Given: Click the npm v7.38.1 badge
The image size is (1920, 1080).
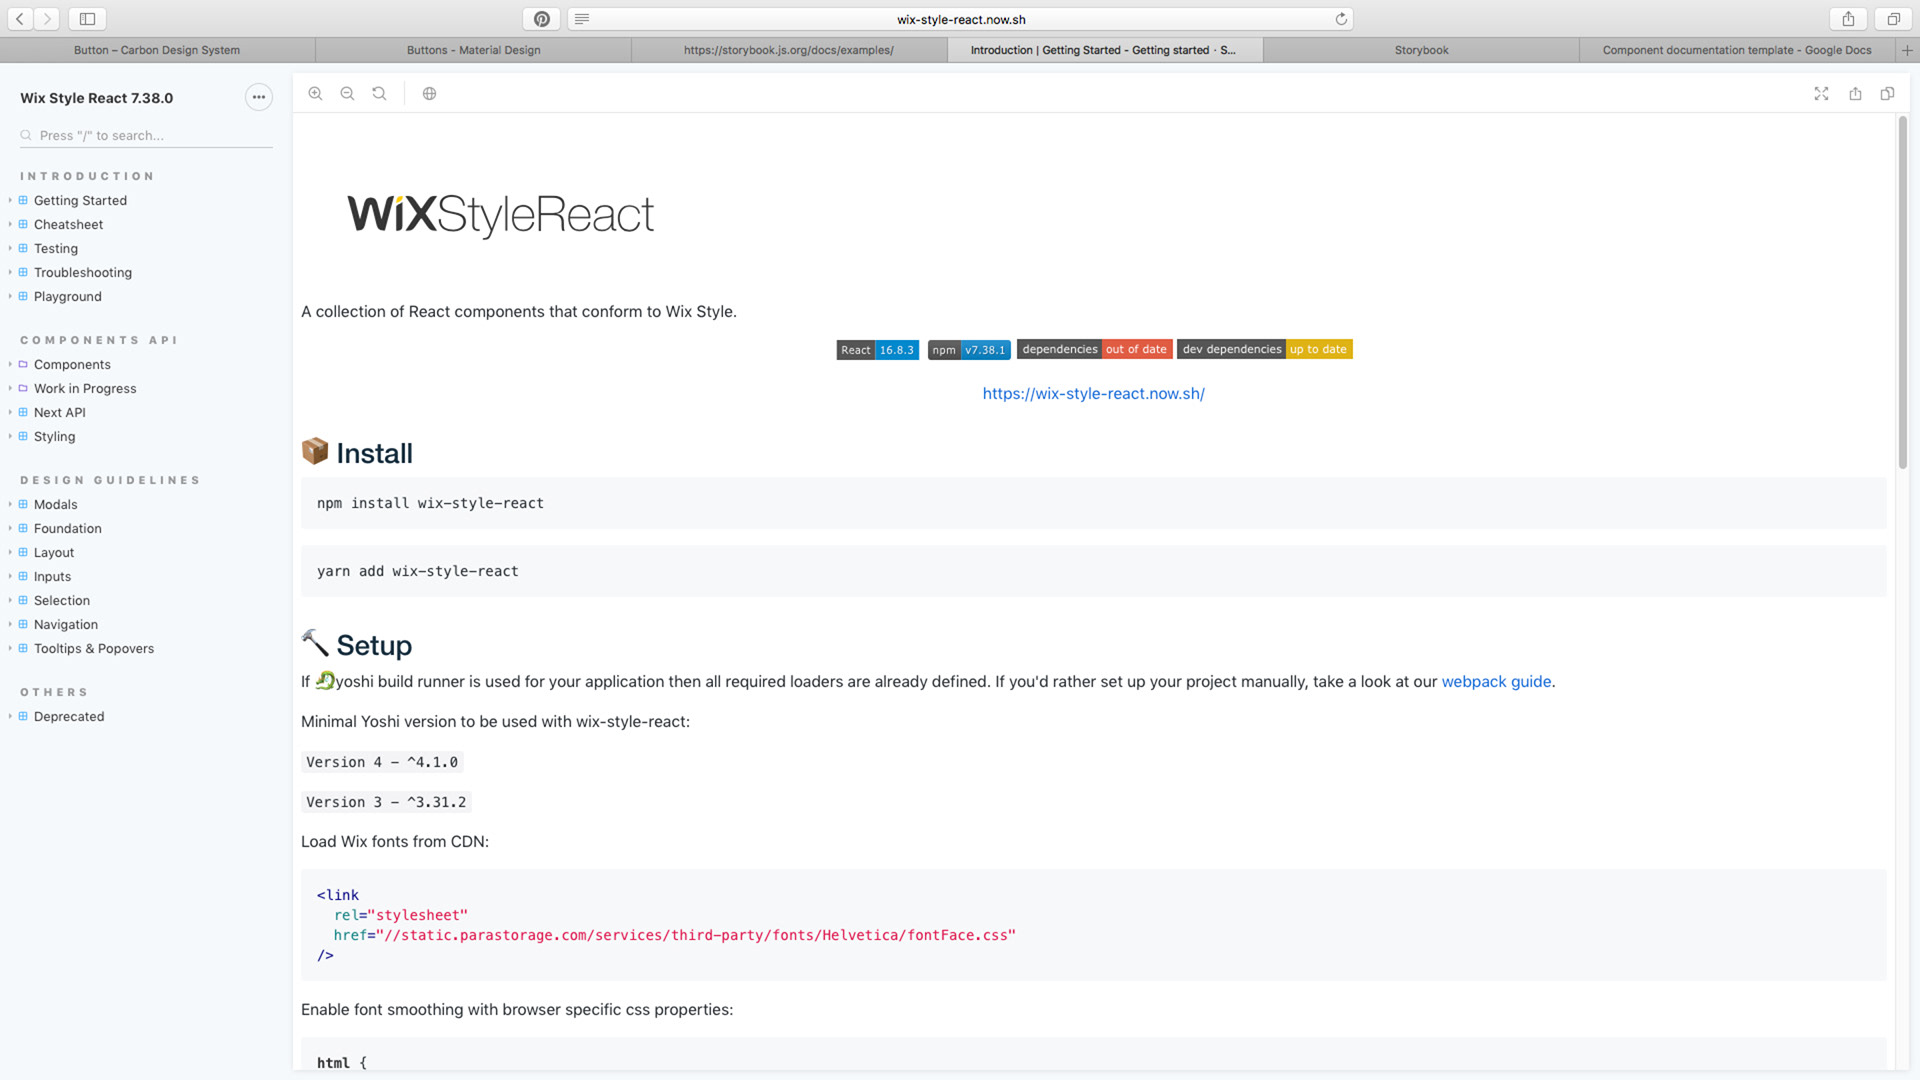Looking at the screenshot, I should [x=969, y=349].
